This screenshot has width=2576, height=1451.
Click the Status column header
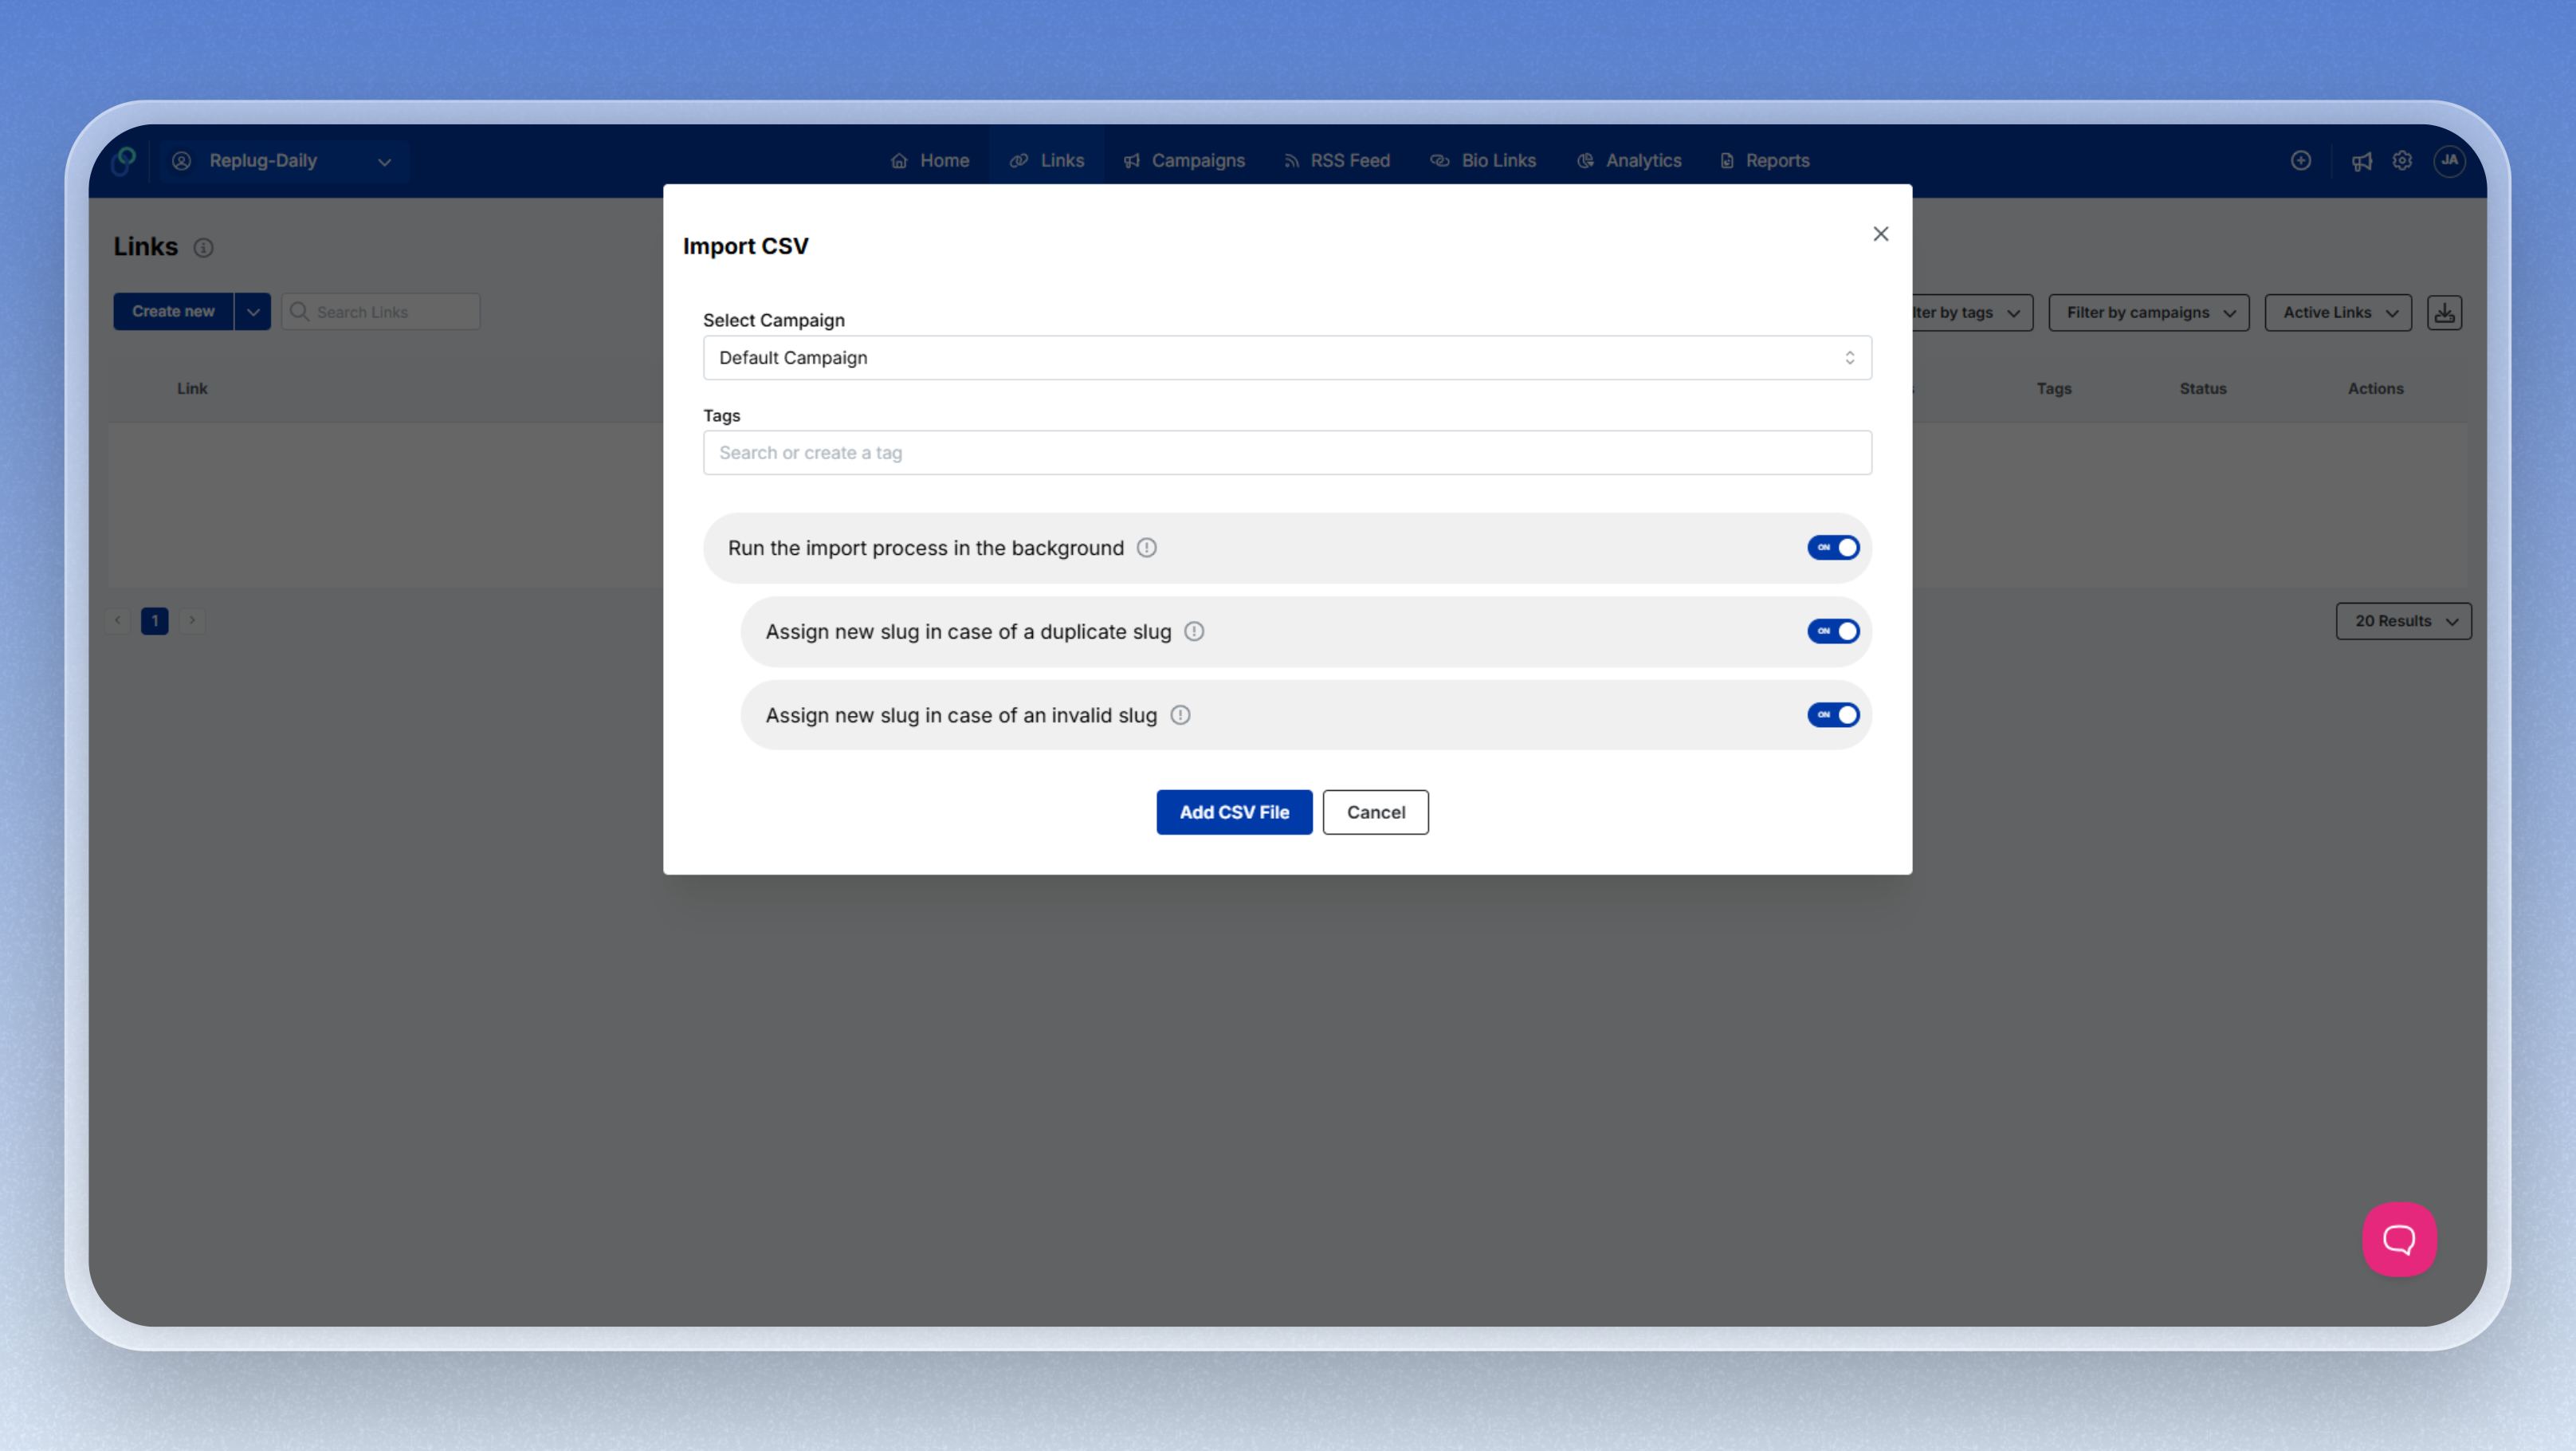tap(2203, 389)
